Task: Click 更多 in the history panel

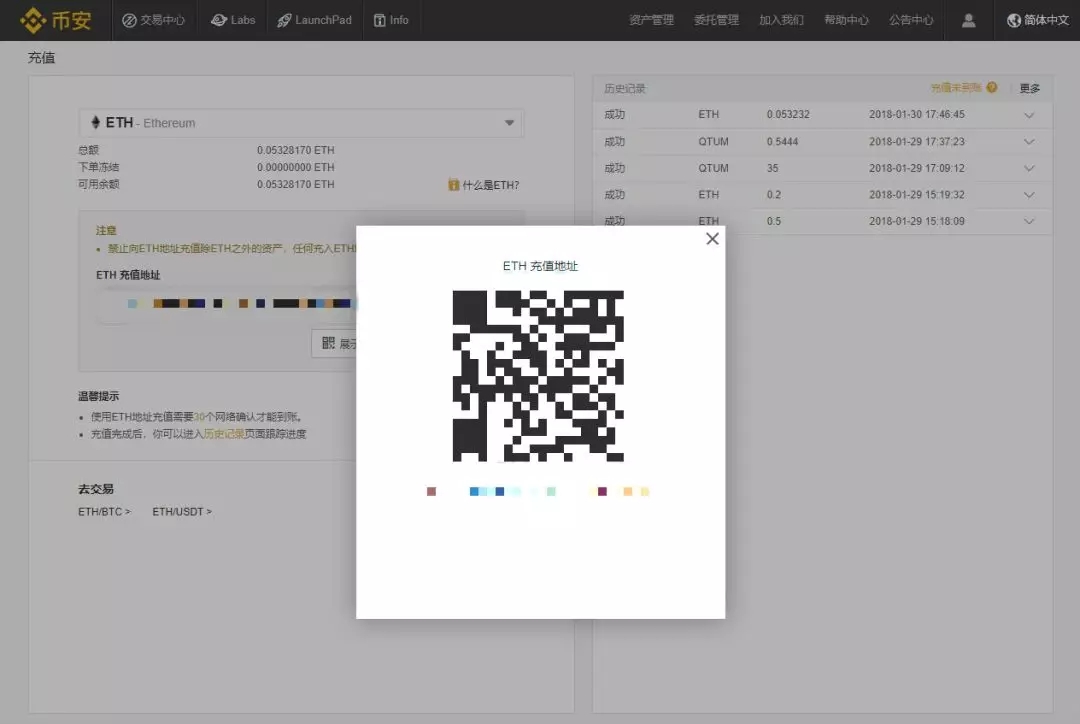Action: [1030, 88]
